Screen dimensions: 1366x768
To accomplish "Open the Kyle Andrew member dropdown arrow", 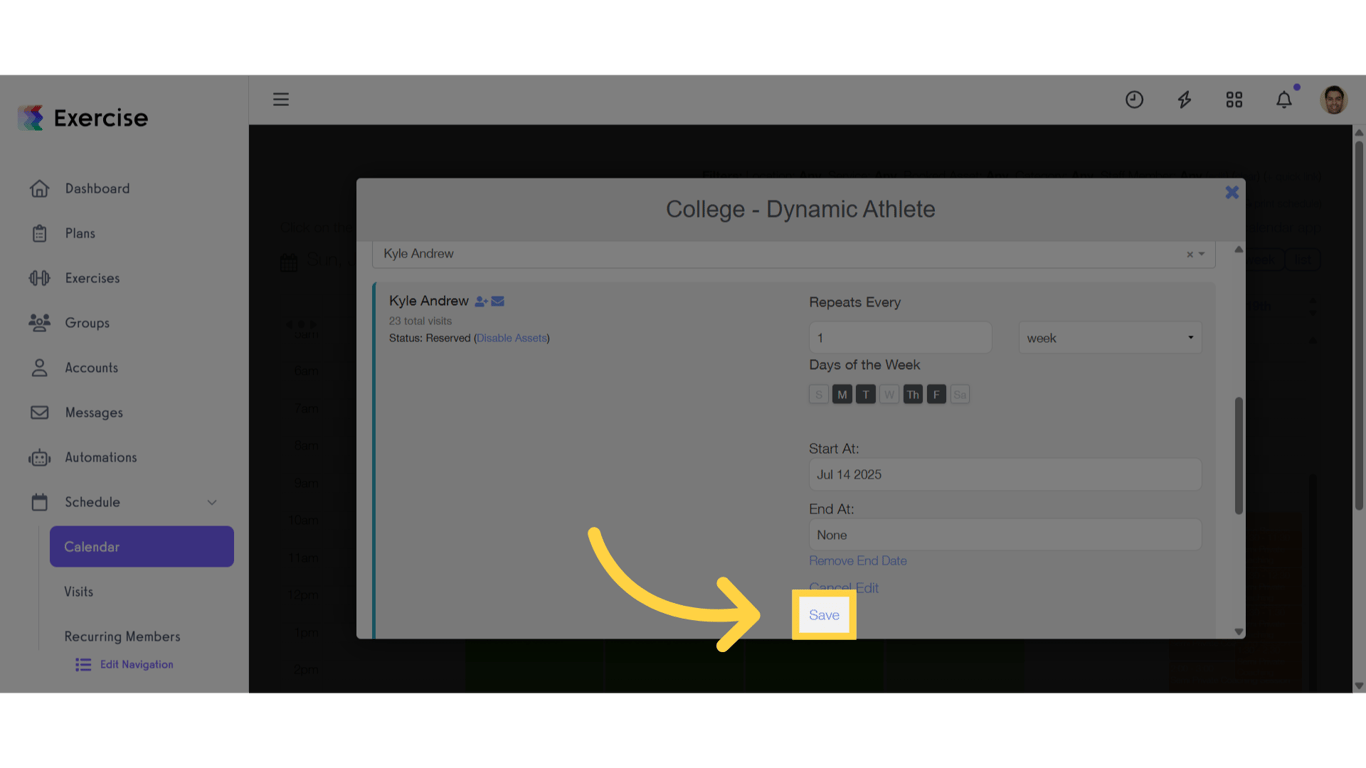I will [1202, 254].
